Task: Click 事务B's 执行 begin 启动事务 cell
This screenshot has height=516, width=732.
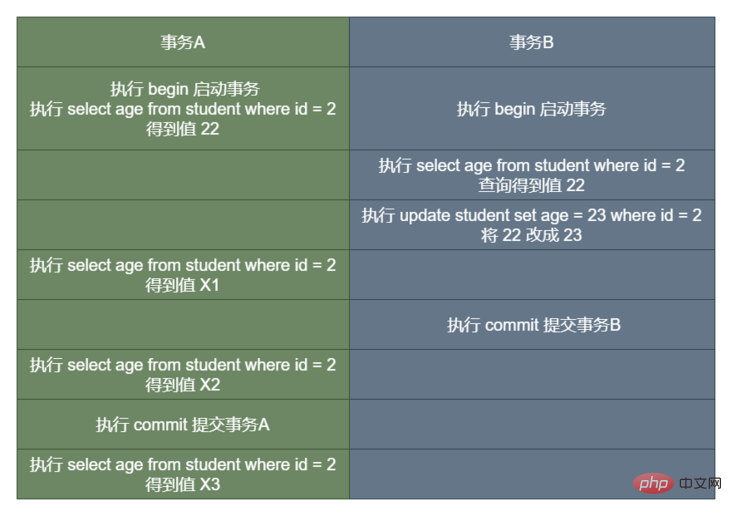Action: [x=532, y=109]
